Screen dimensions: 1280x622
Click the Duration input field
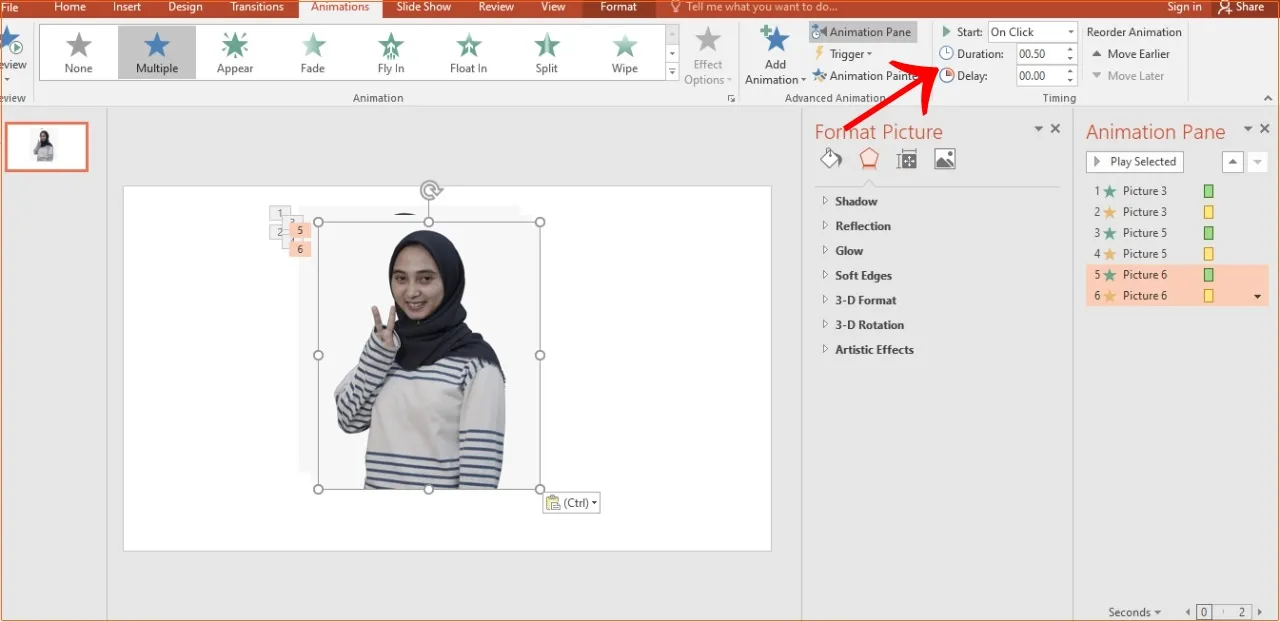tap(1039, 54)
